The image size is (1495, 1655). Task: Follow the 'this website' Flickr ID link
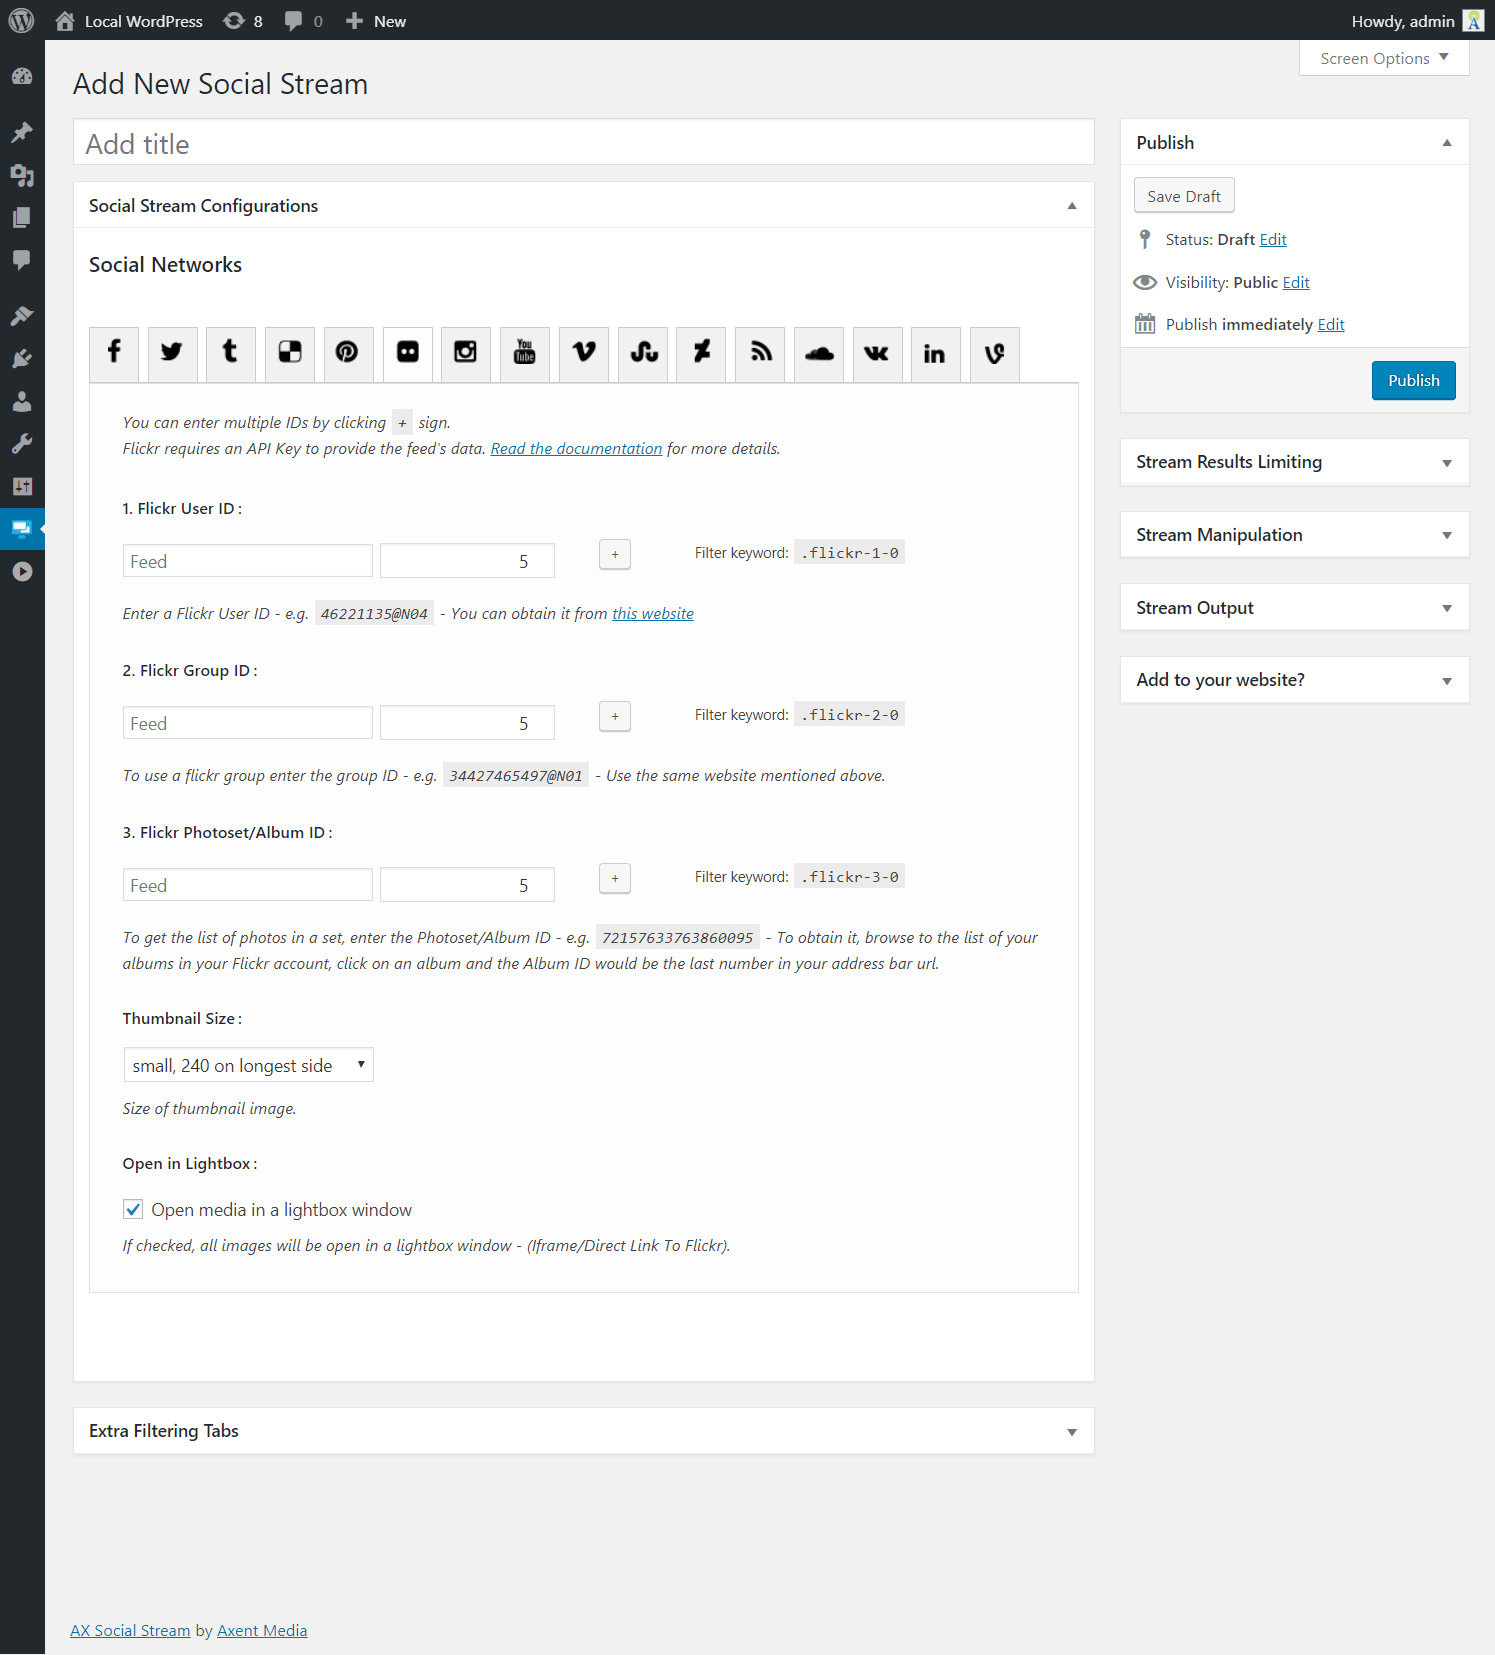(653, 613)
